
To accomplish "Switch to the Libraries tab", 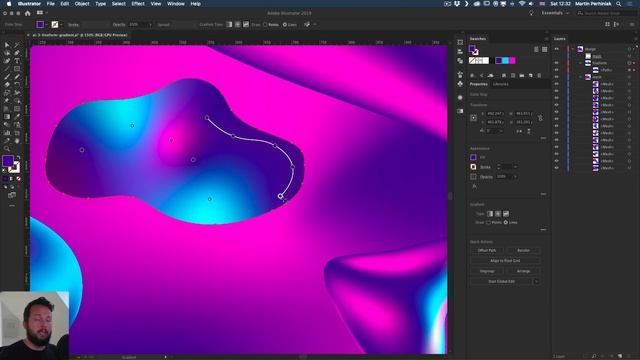I will point(501,84).
